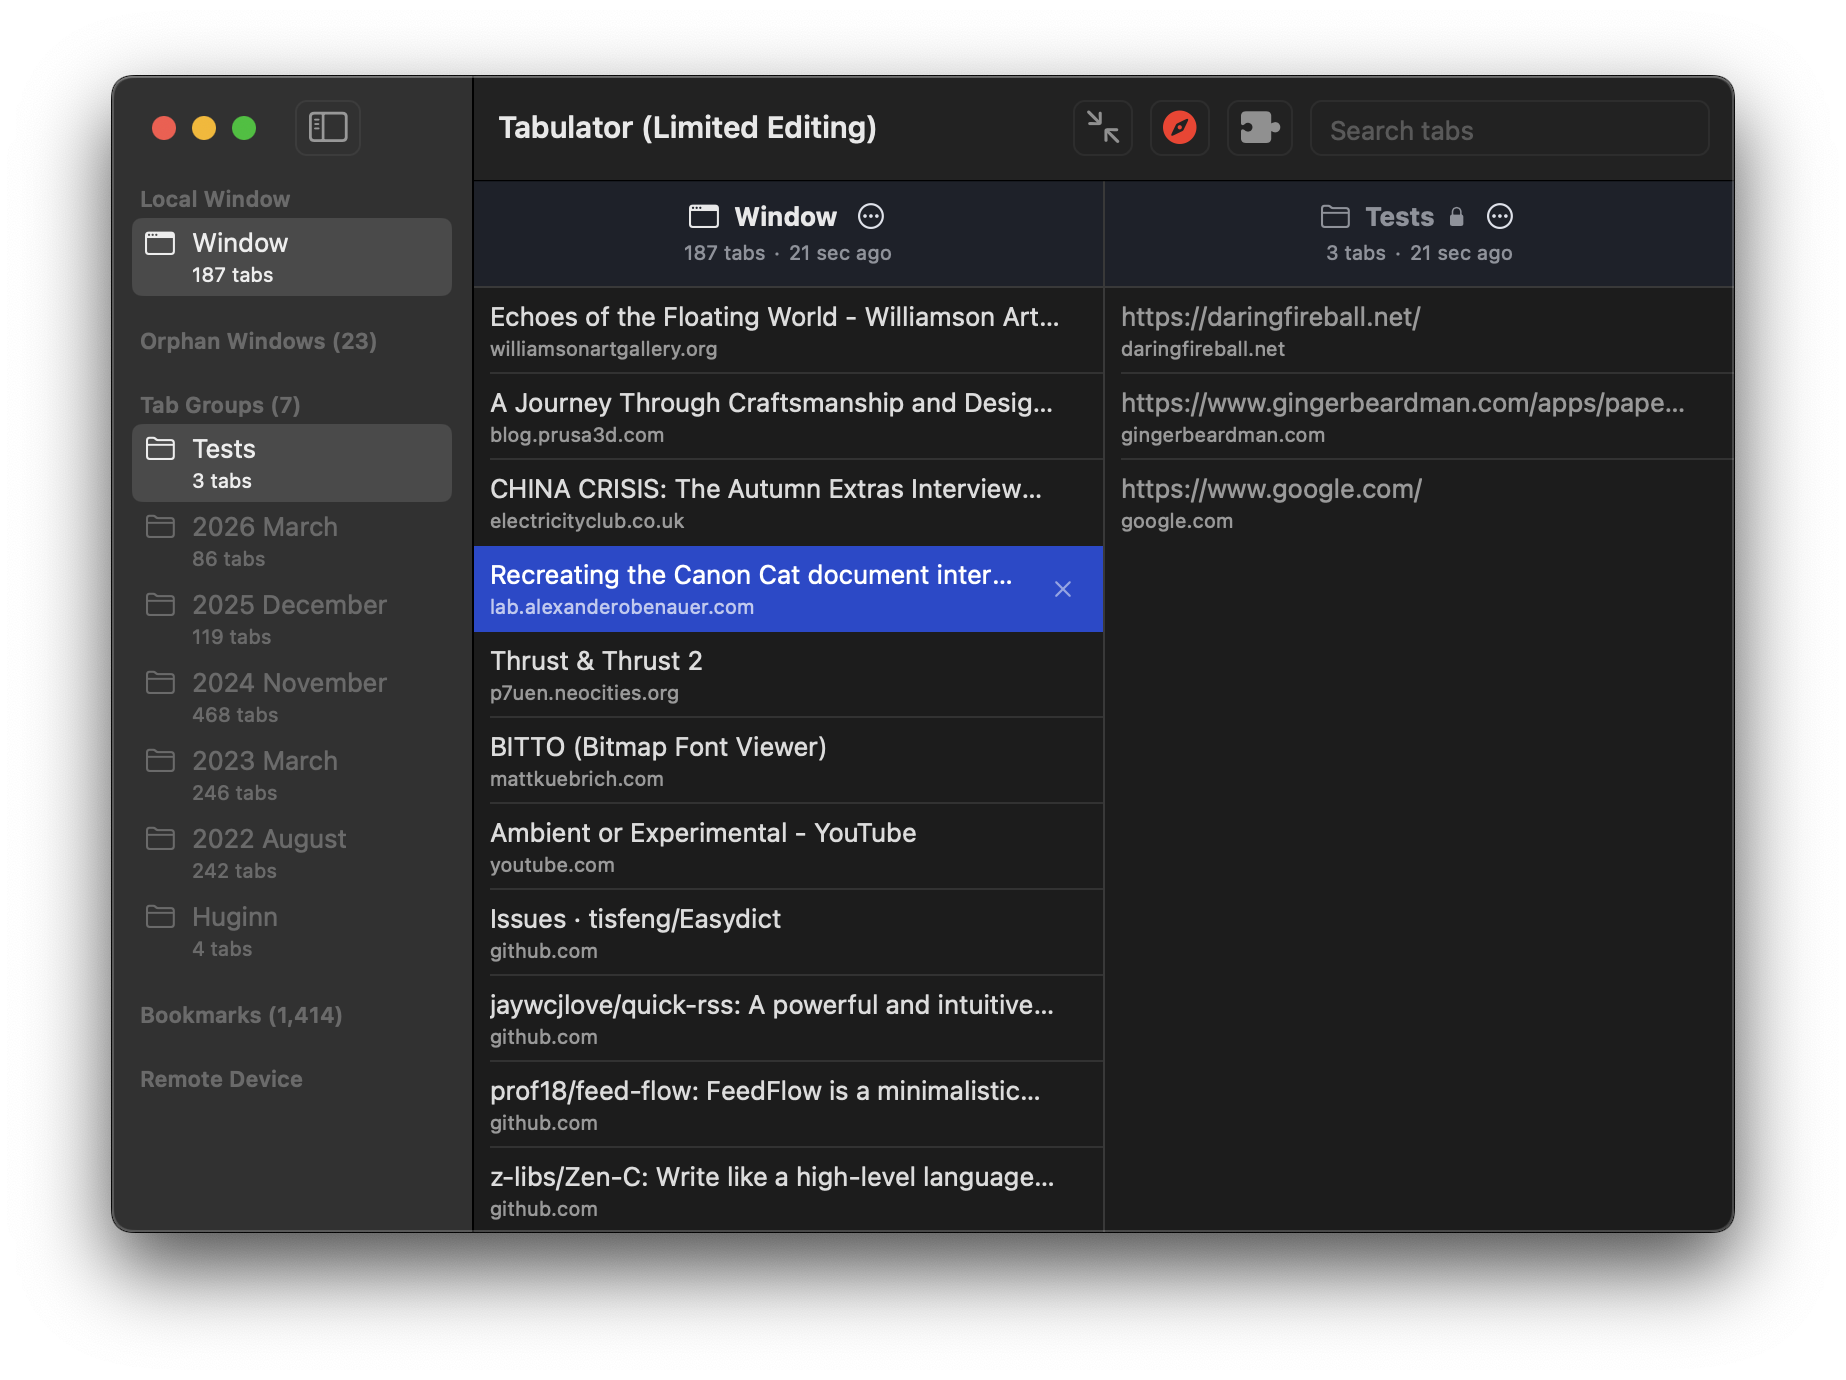Select the Tests tab group in sidebar
Screen dimensions: 1846x1380
pyautogui.click(x=292, y=463)
